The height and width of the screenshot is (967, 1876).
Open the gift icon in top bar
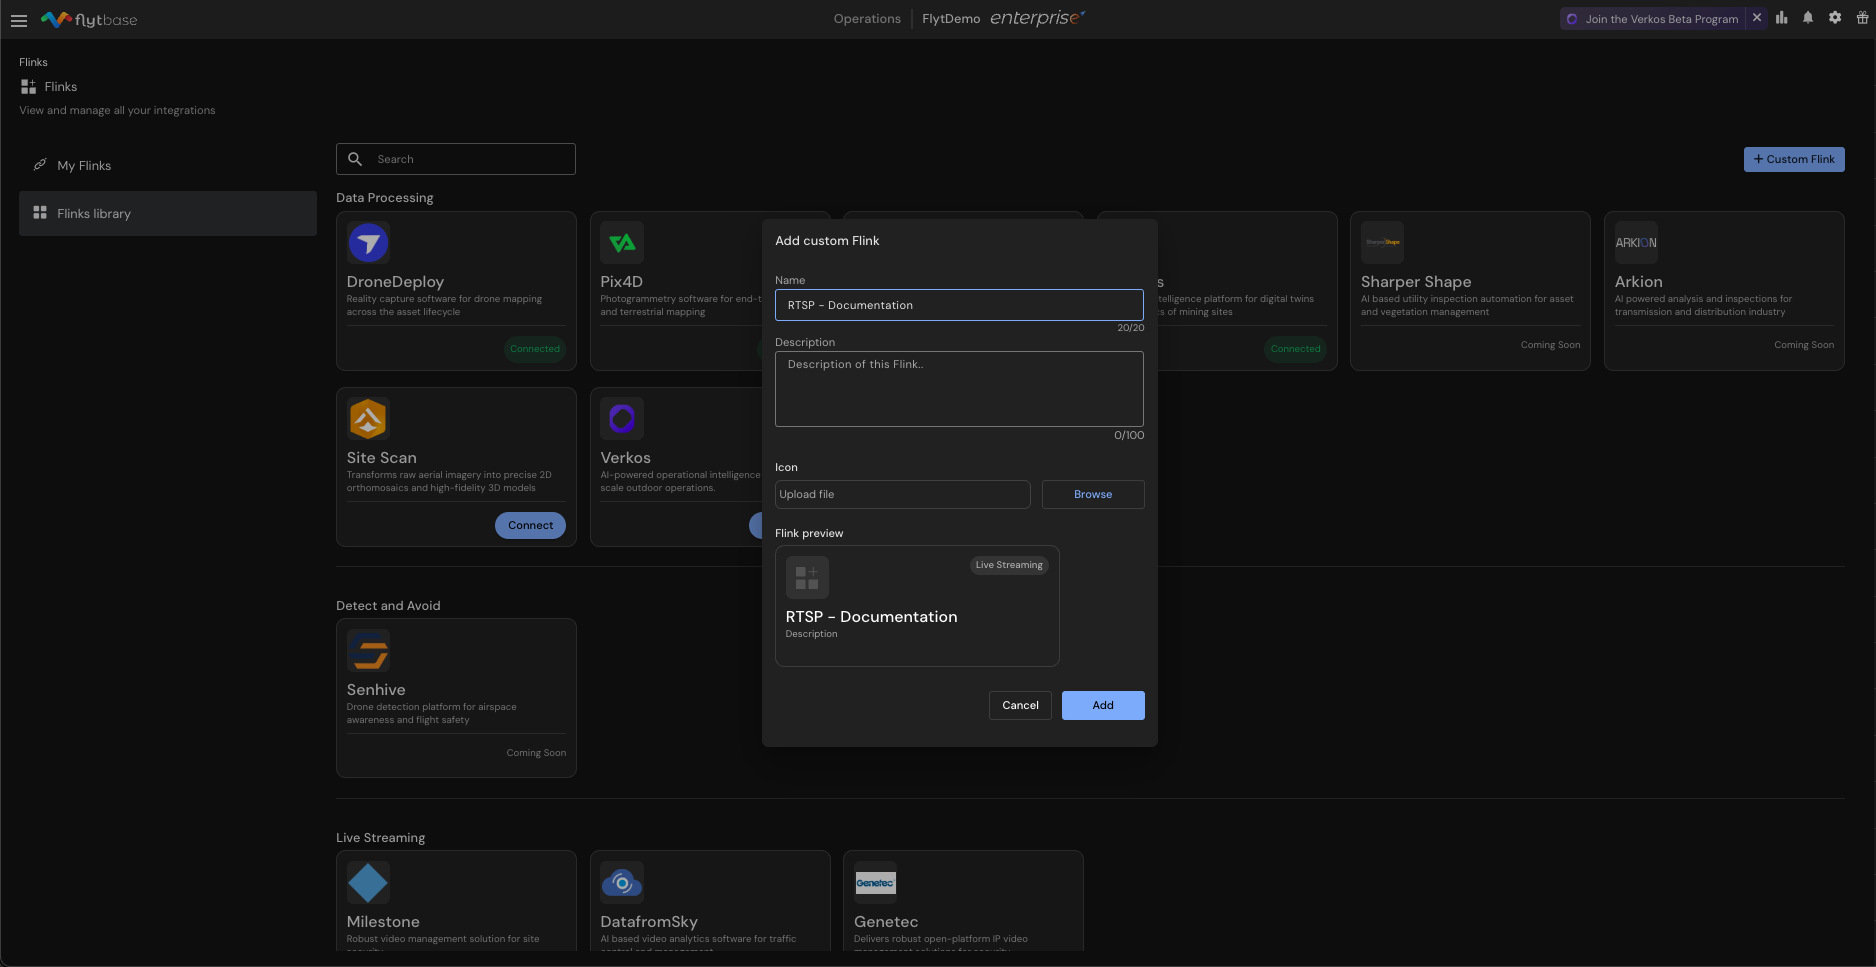(1862, 18)
